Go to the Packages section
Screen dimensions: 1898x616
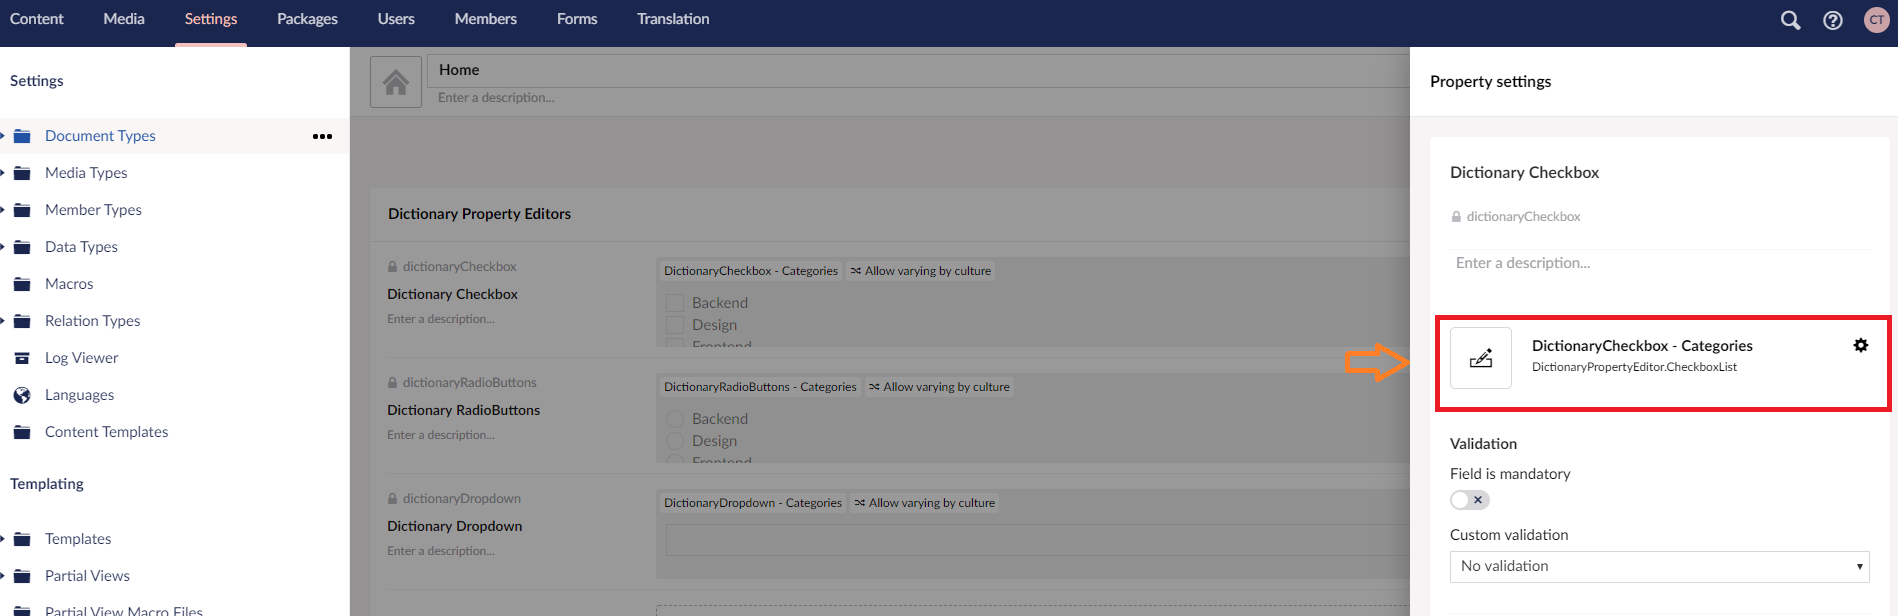[x=307, y=19]
